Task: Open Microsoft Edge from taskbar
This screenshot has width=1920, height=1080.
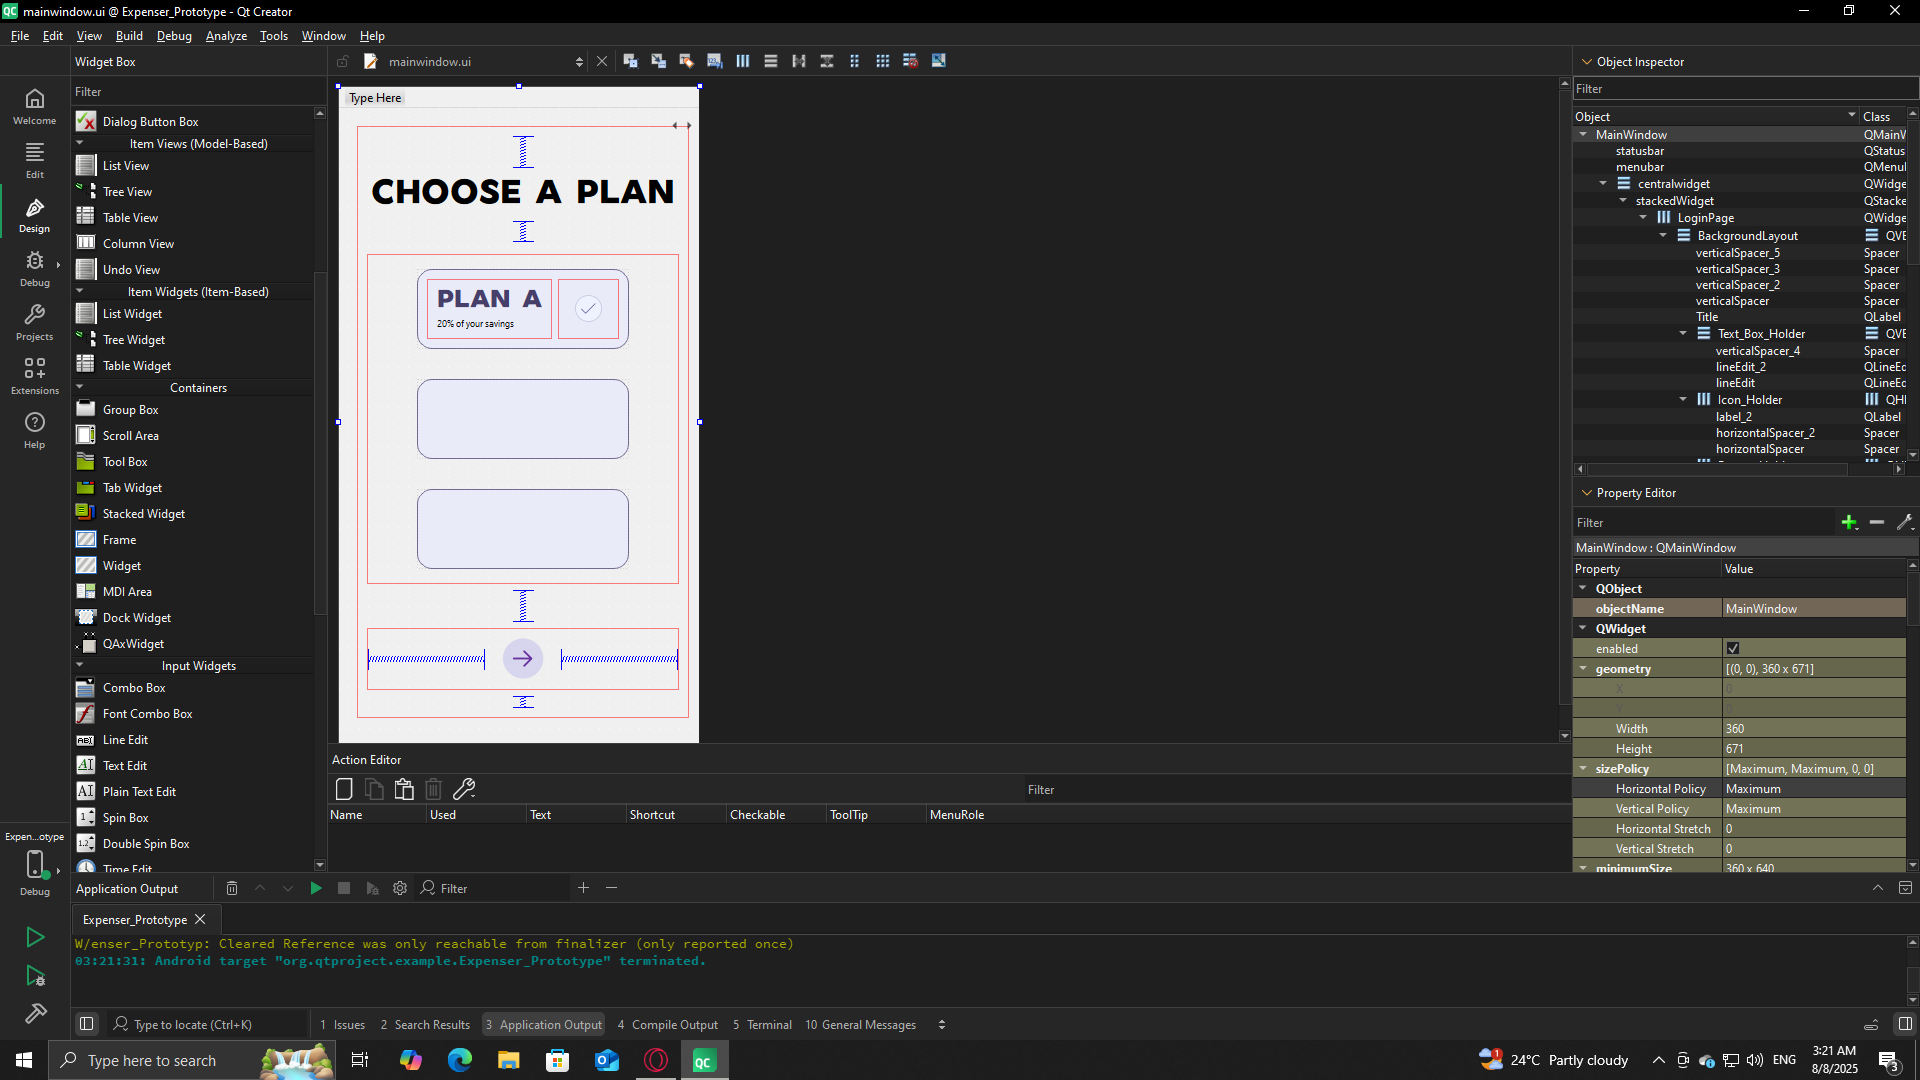Action: click(460, 1060)
